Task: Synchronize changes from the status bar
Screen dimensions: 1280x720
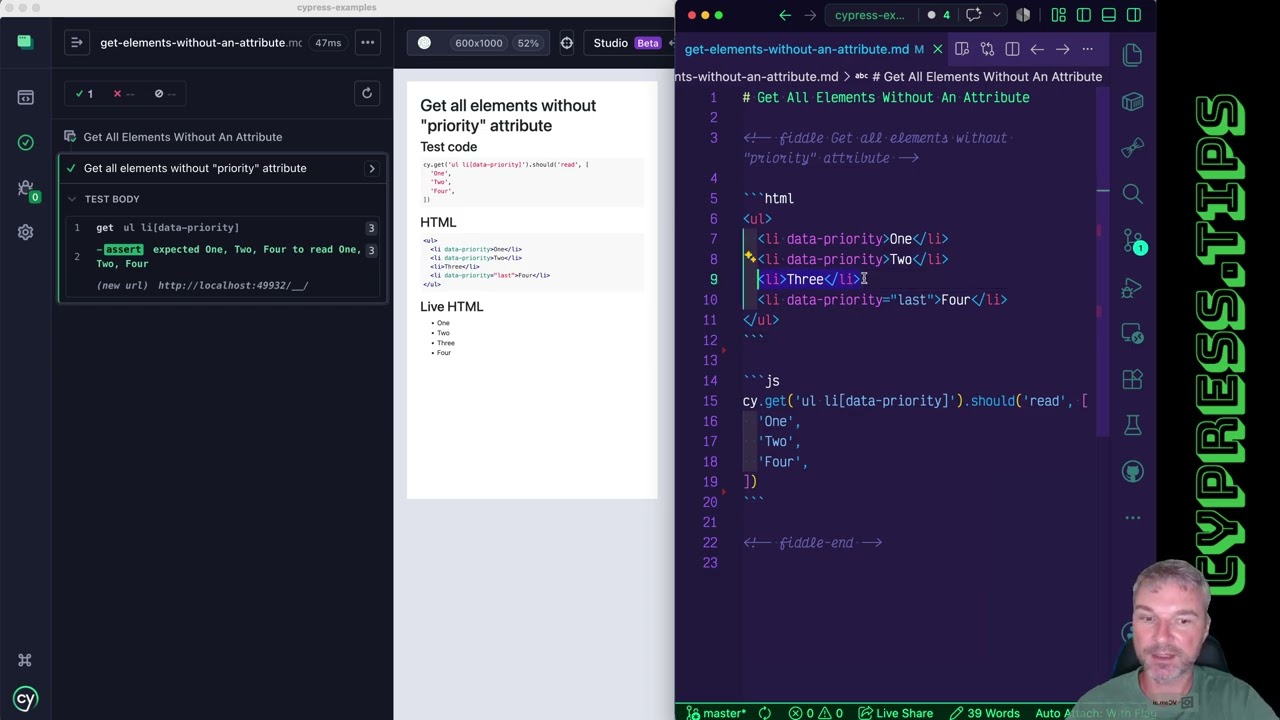Action: pos(764,713)
